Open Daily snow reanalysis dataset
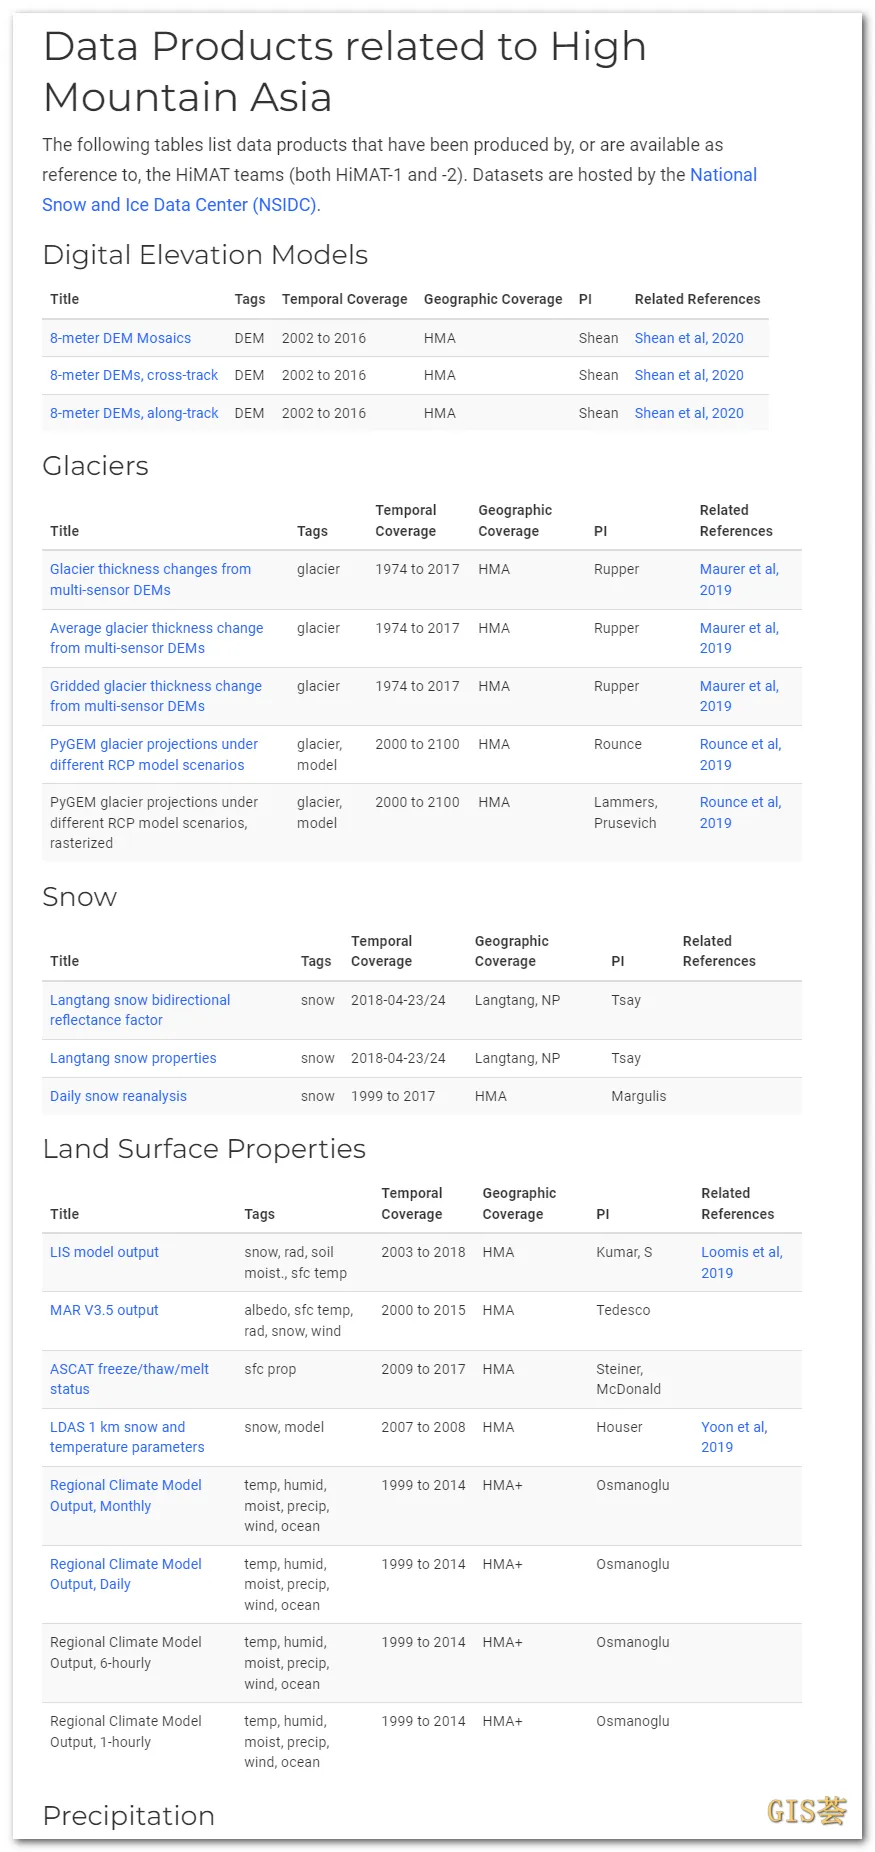This screenshot has height=1852, width=875. tap(118, 1096)
